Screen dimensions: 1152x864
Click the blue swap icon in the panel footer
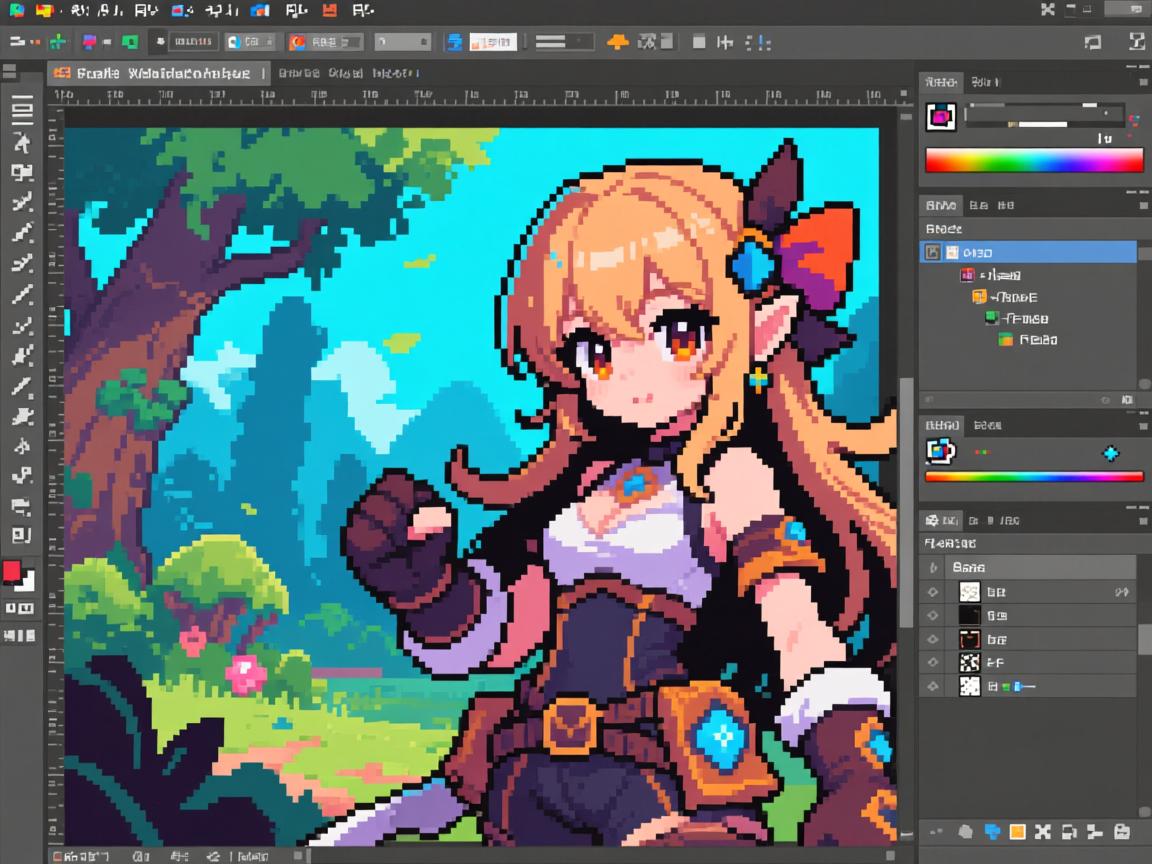pos(992,831)
